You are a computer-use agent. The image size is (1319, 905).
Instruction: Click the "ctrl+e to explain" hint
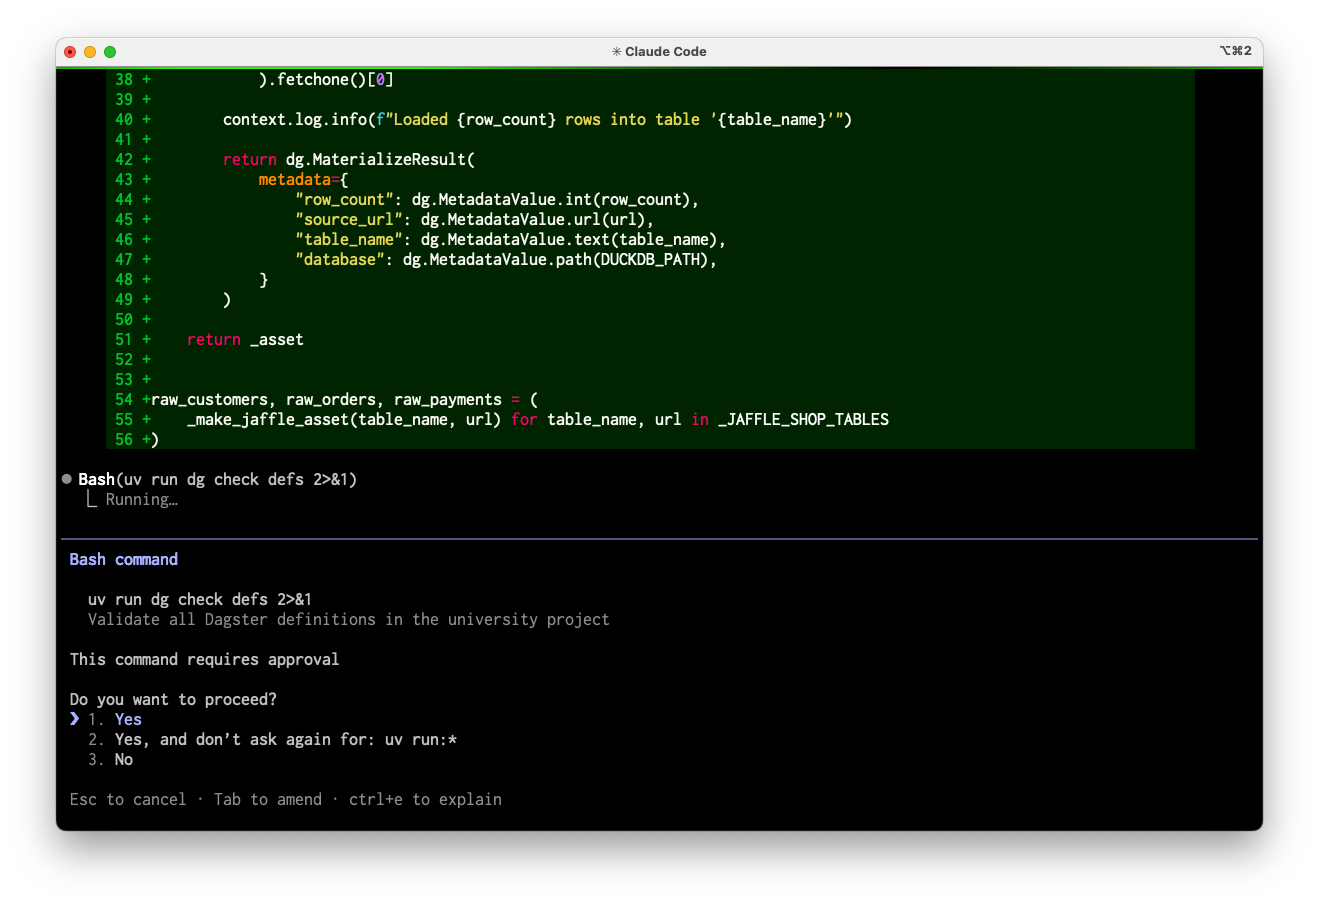click(425, 799)
